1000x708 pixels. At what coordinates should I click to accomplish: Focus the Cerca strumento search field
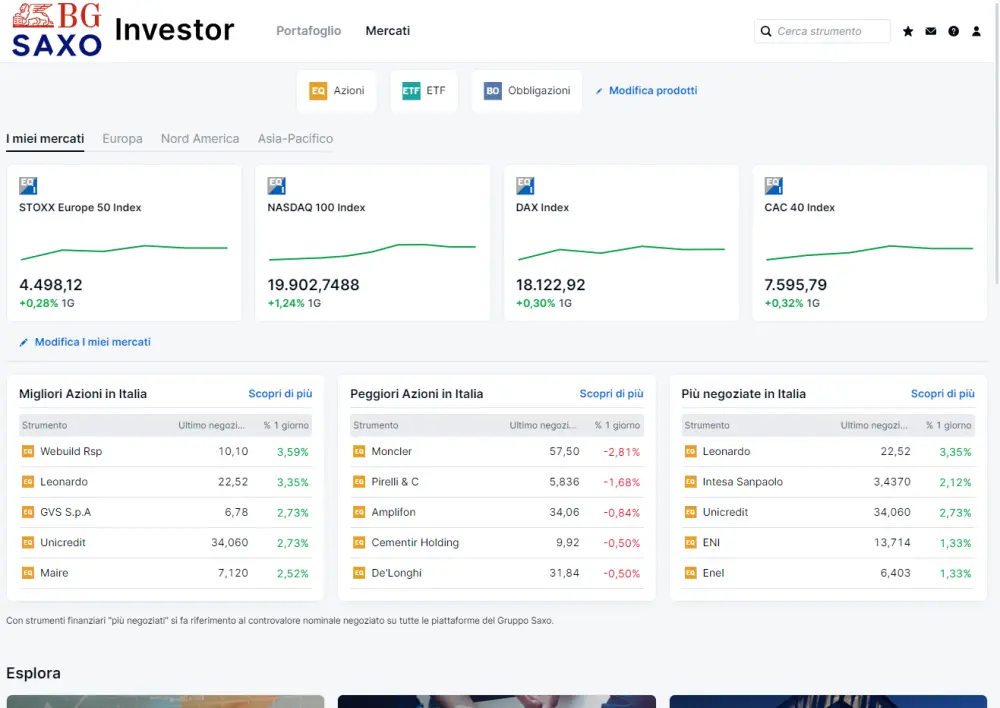point(822,31)
